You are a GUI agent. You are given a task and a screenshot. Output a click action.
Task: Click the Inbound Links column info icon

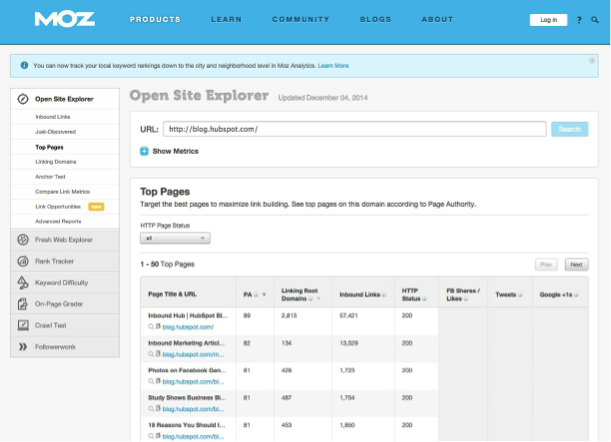pos(384,295)
